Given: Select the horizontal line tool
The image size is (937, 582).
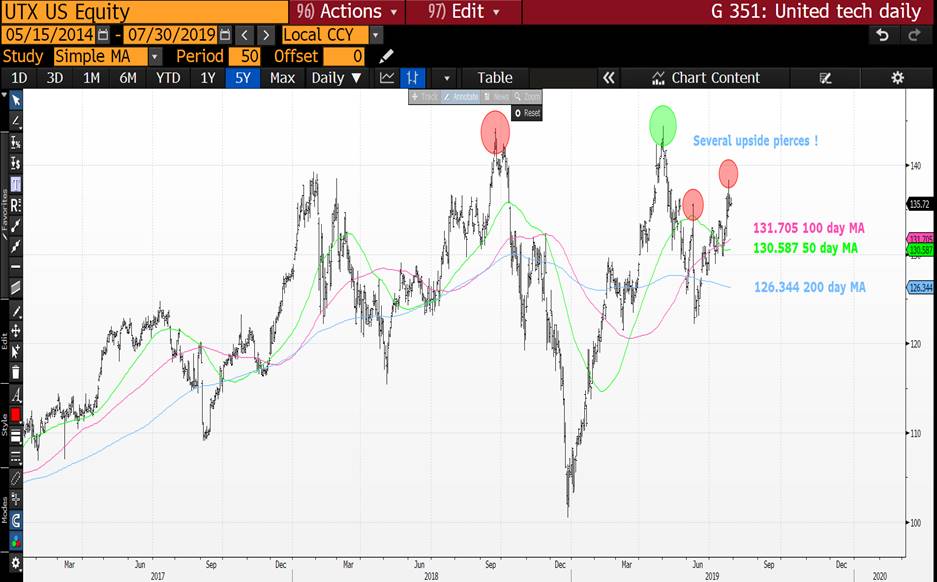Looking at the screenshot, I should point(16,267).
